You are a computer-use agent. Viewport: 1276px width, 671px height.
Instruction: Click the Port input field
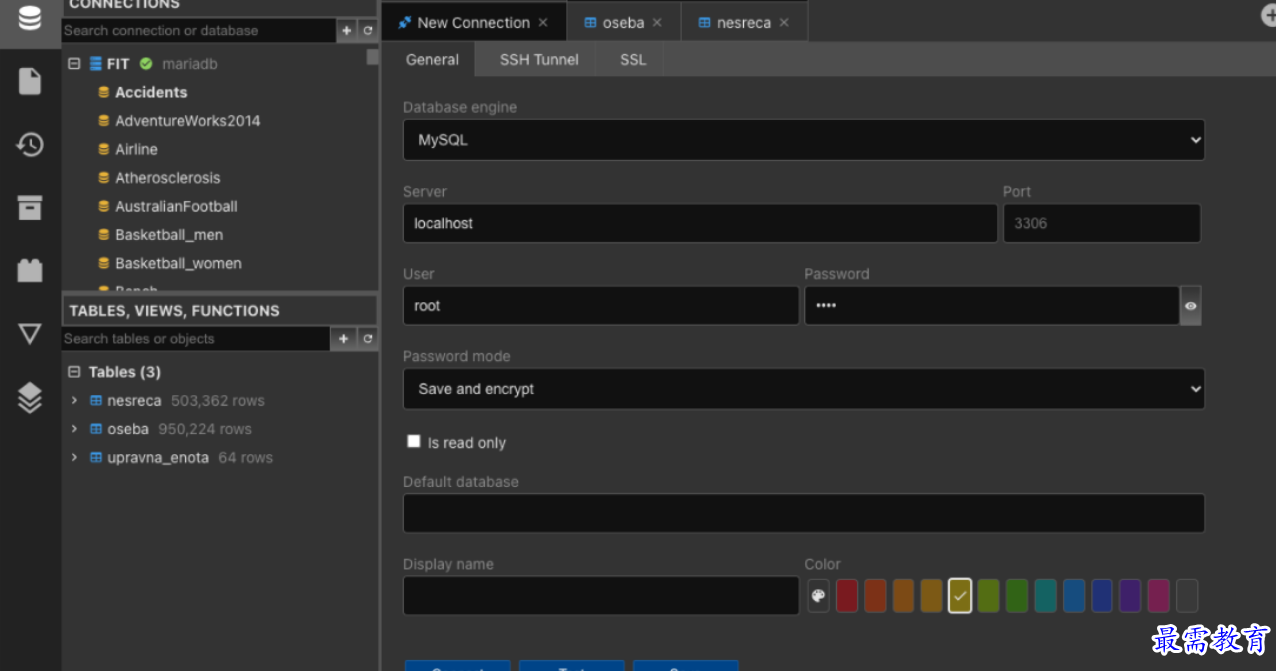[x=1102, y=223]
